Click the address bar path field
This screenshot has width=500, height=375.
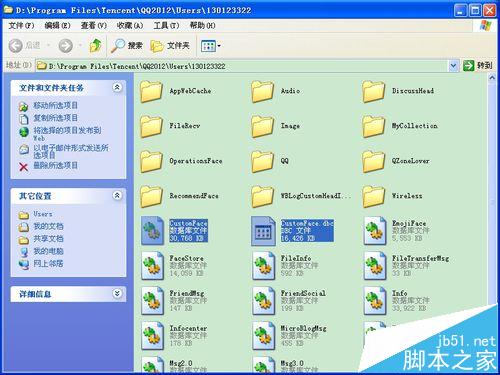pos(242,66)
